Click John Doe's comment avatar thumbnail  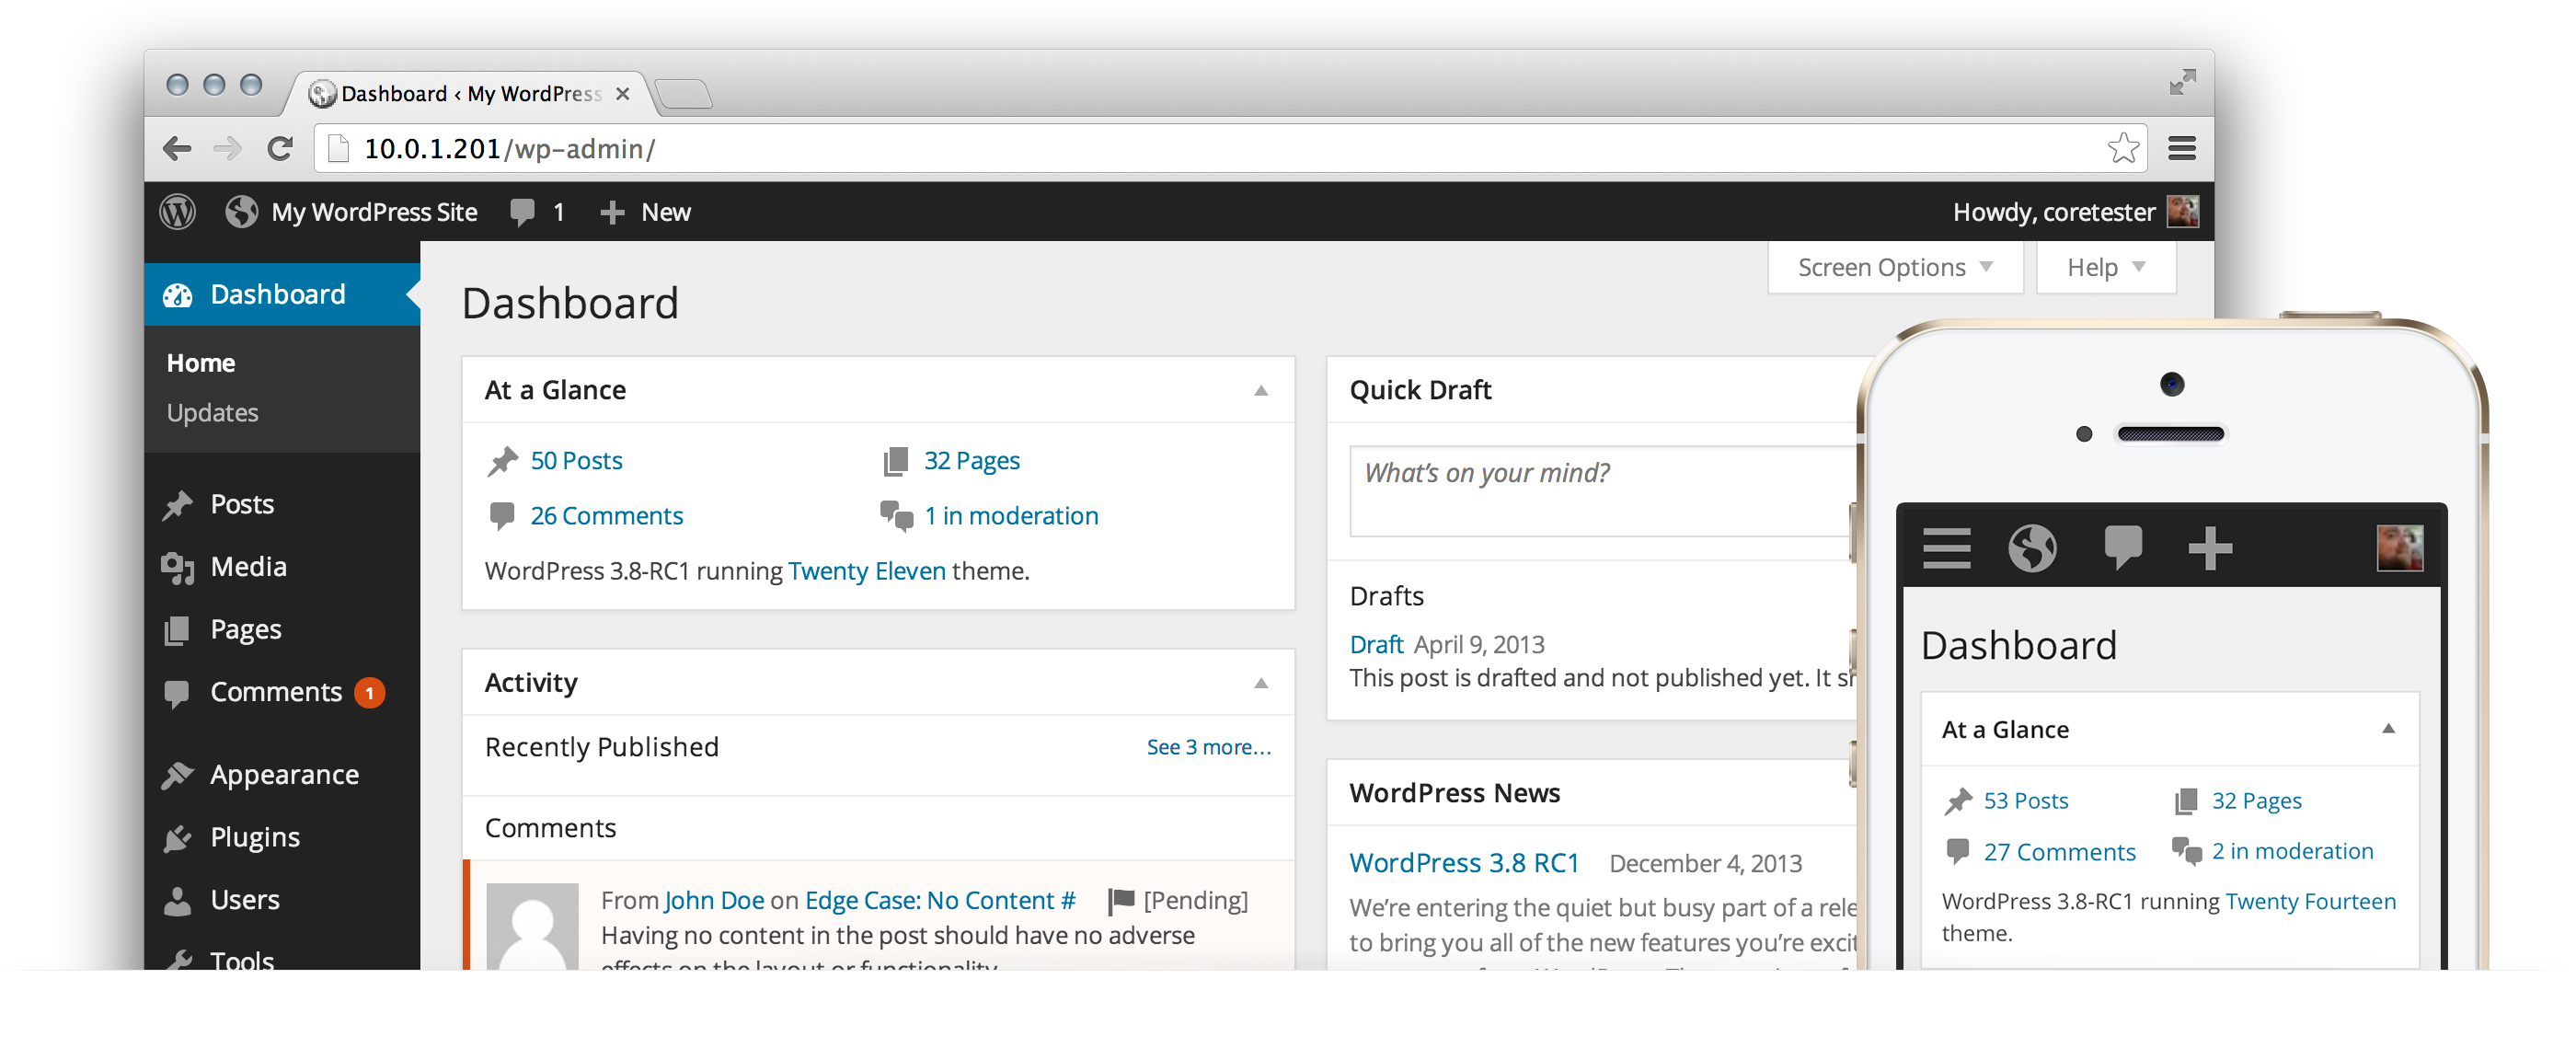coord(532,925)
